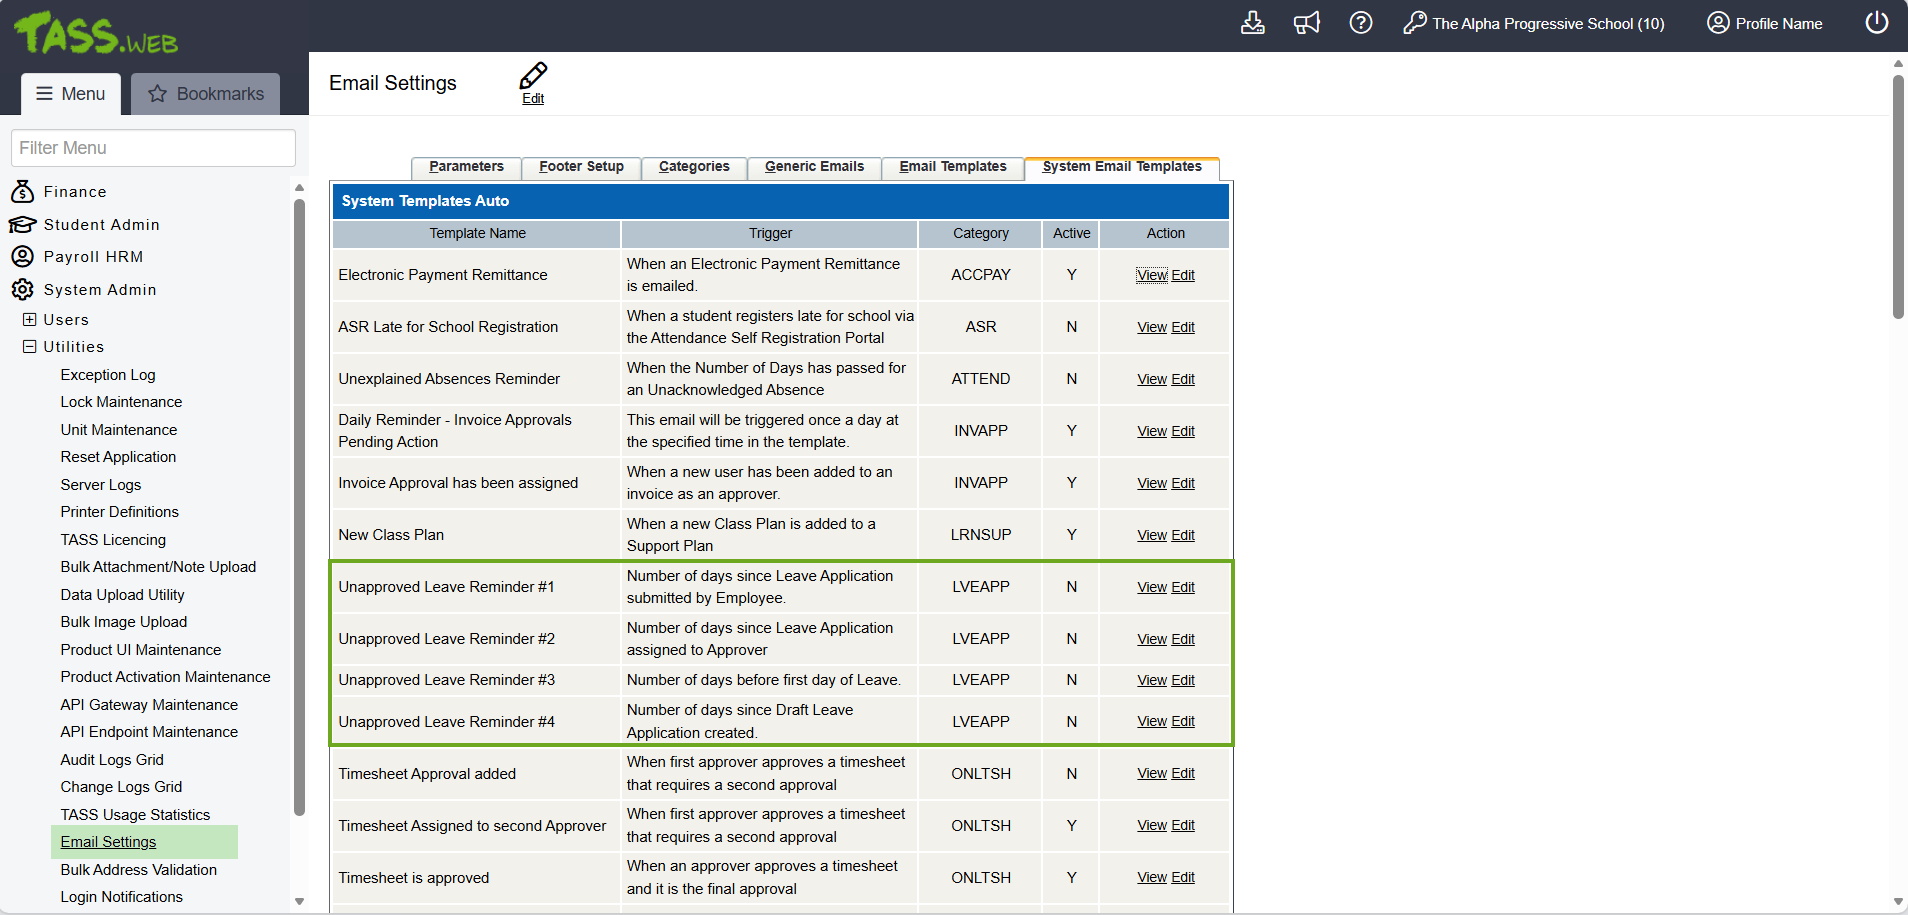This screenshot has height=915, width=1908.
Task: Open the announcements megaphone icon
Action: point(1306,23)
